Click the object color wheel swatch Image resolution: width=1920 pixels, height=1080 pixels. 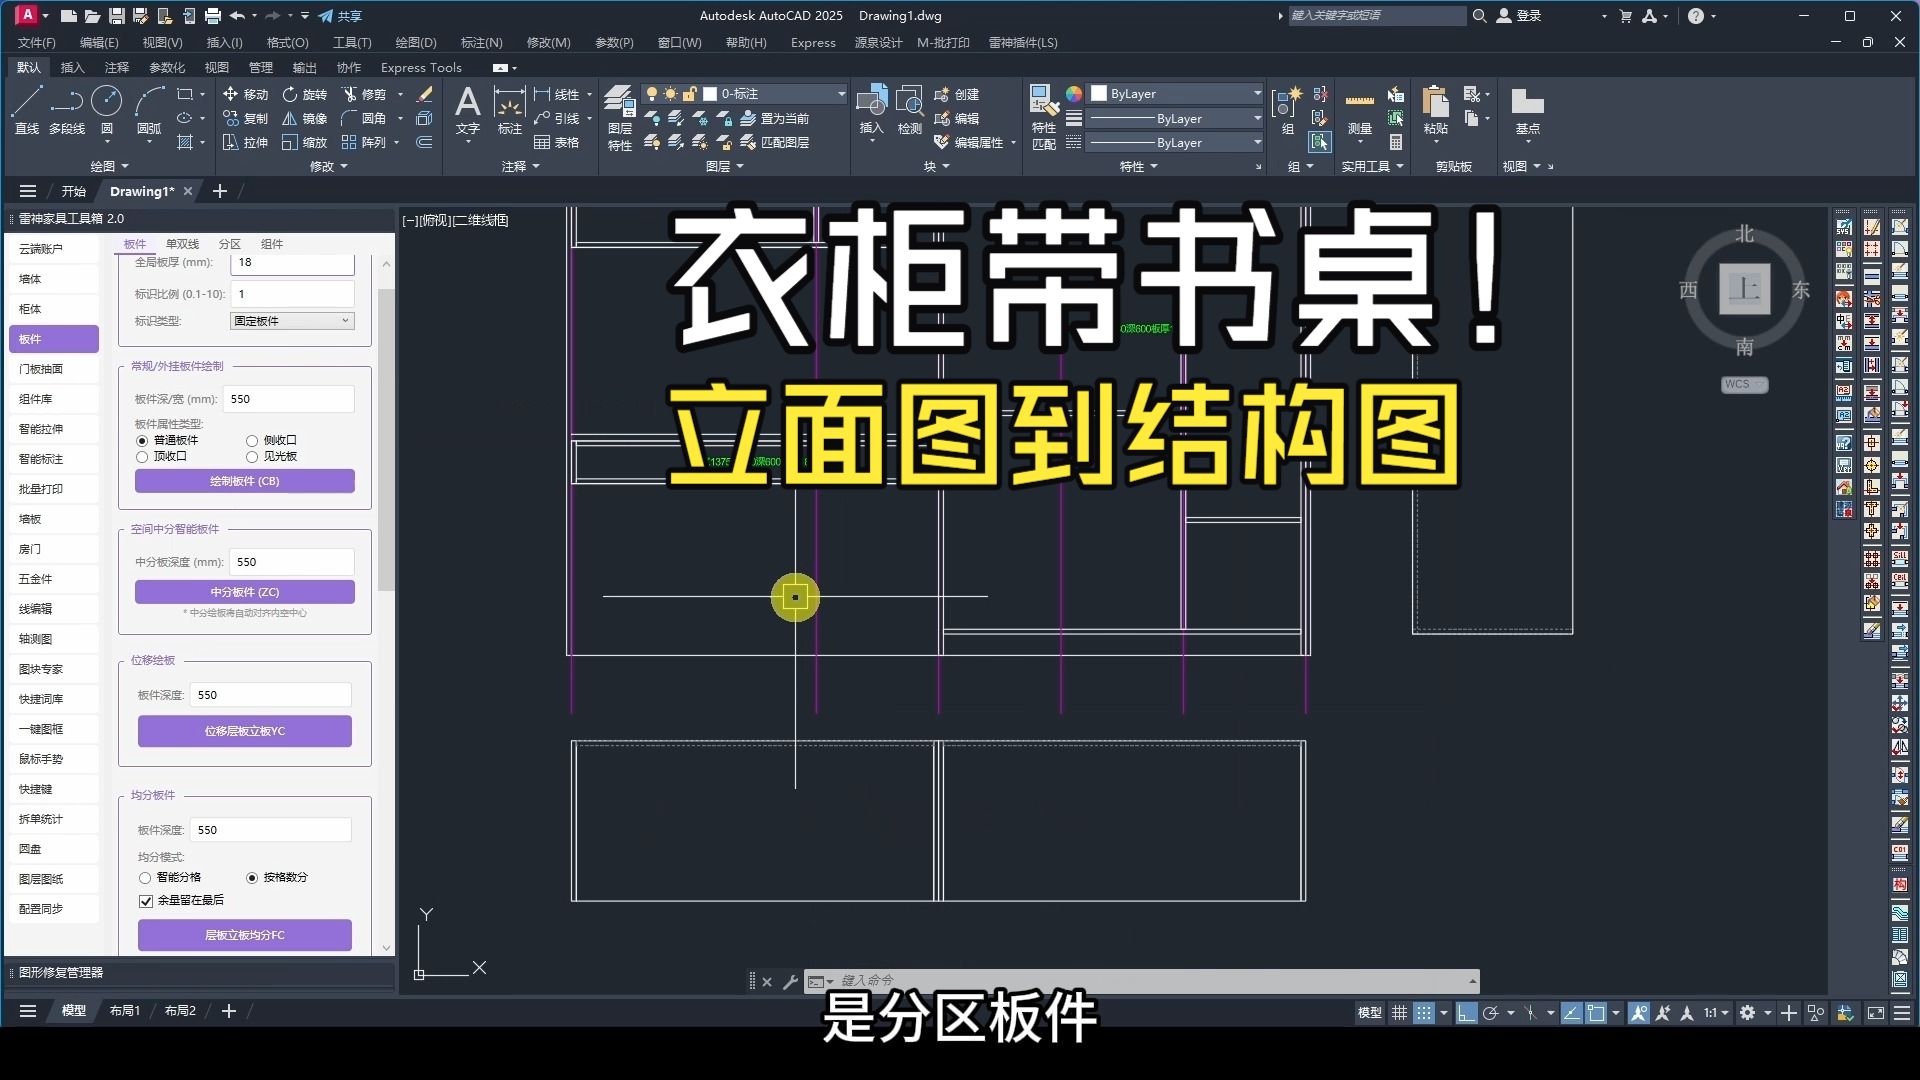(x=1074, y=94)
